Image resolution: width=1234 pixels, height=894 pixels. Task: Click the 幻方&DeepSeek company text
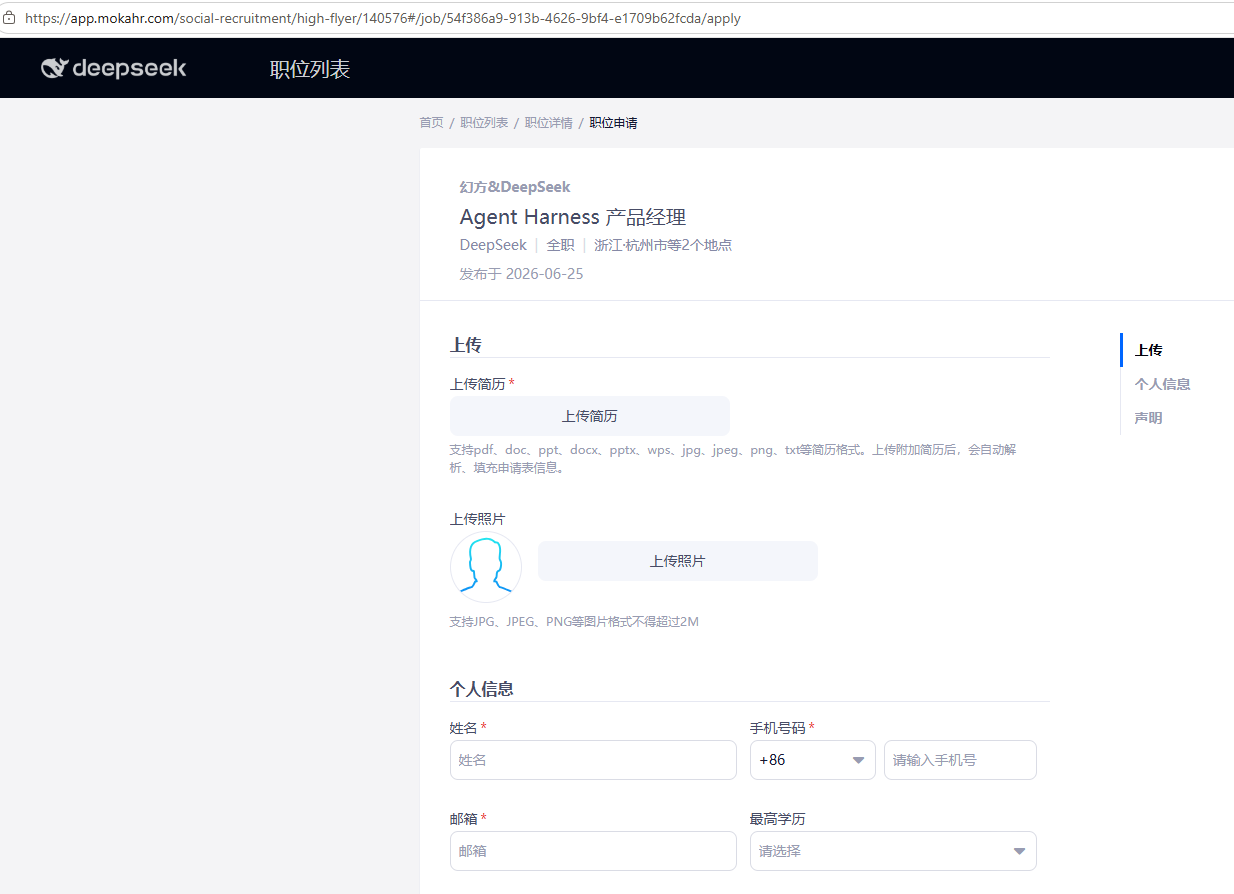pyautogui.click(x=515, y=187)
